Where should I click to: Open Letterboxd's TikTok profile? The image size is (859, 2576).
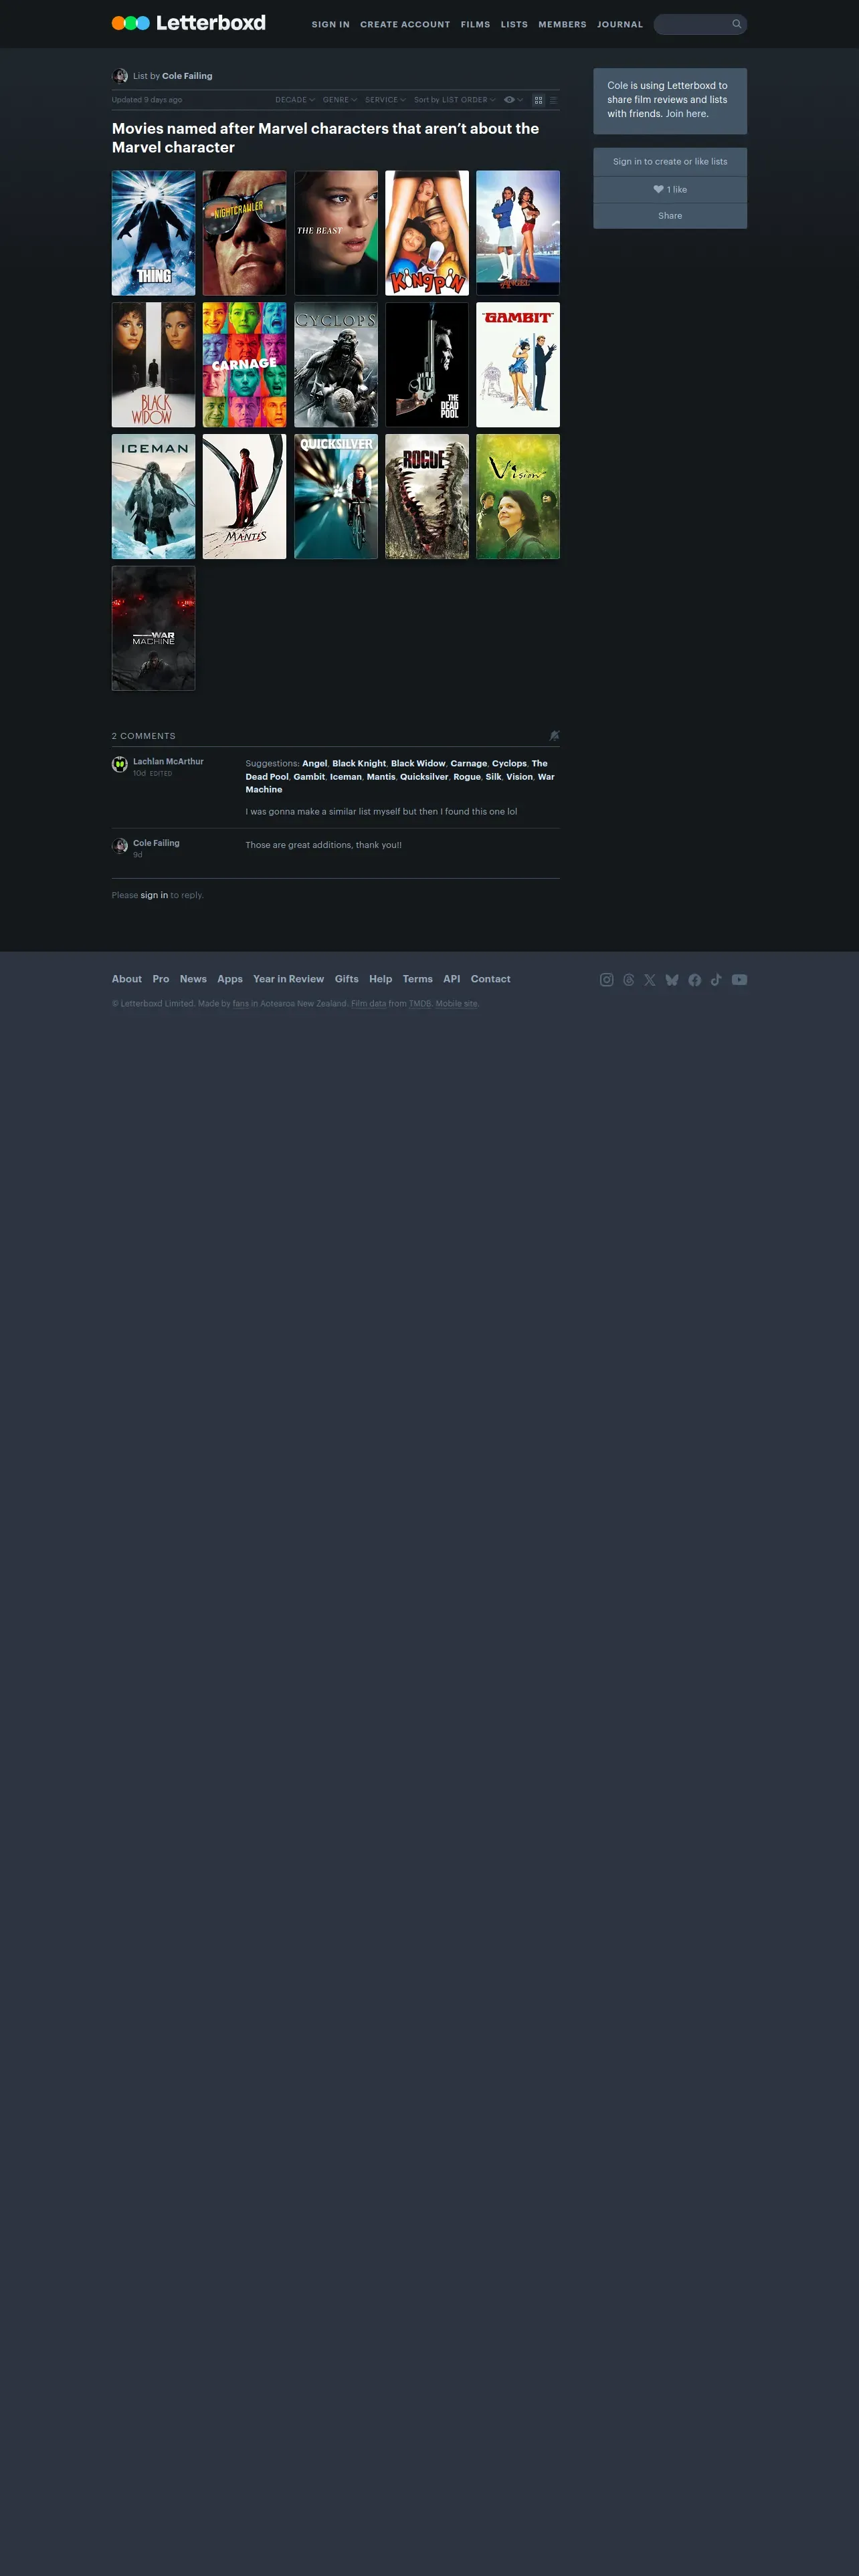tap(716, 980)
